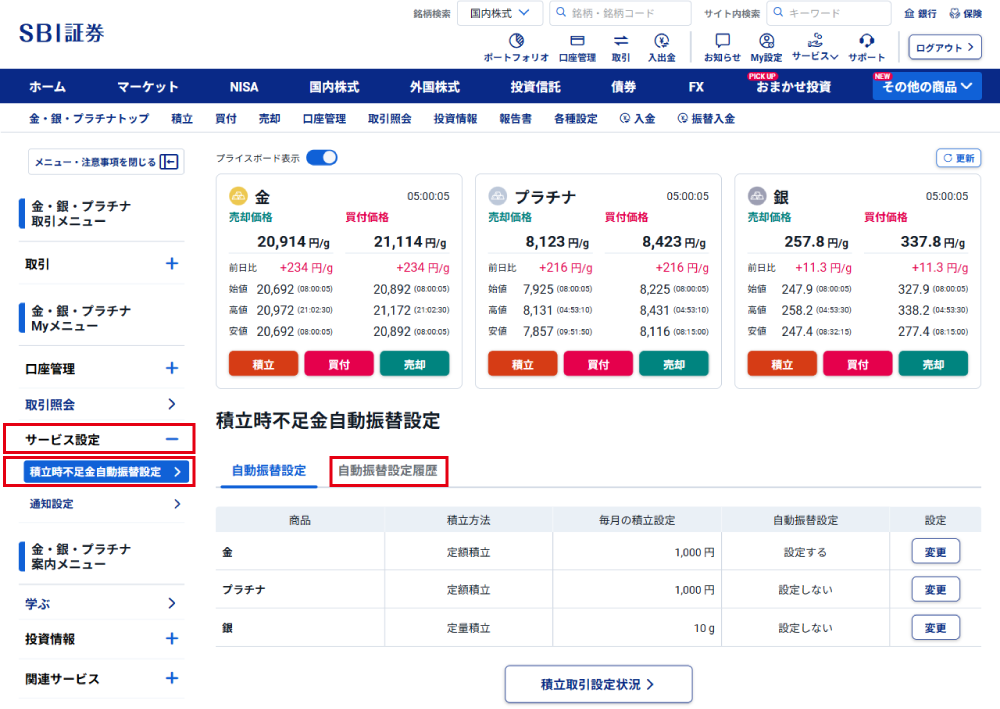Click the 銀行 bank icon link
Viewport: 1000px width, 709px height.
[920, 14]
